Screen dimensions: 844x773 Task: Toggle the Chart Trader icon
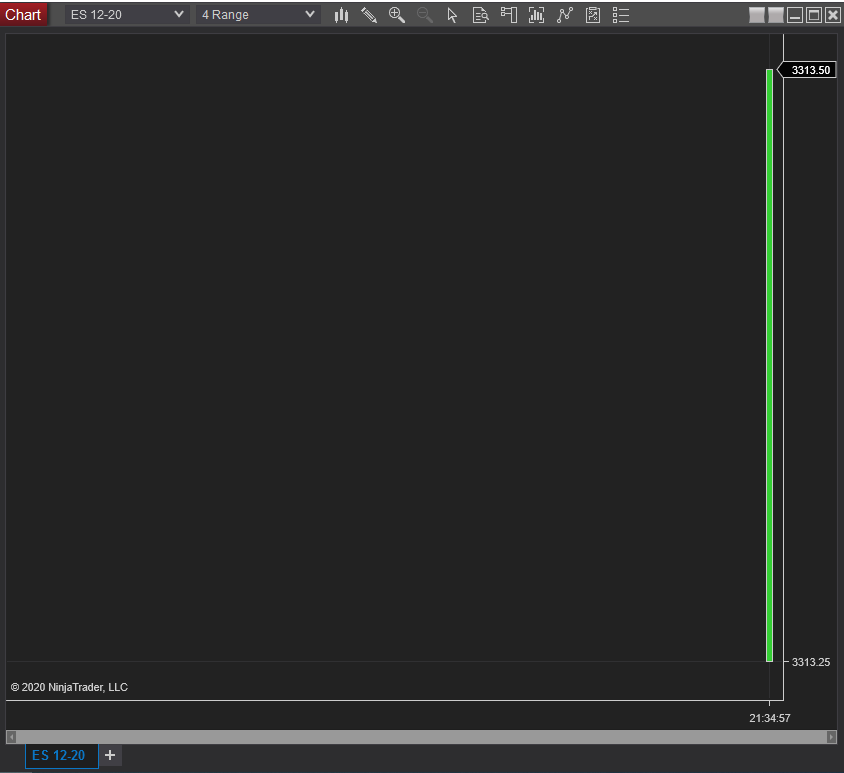point(509,15)
